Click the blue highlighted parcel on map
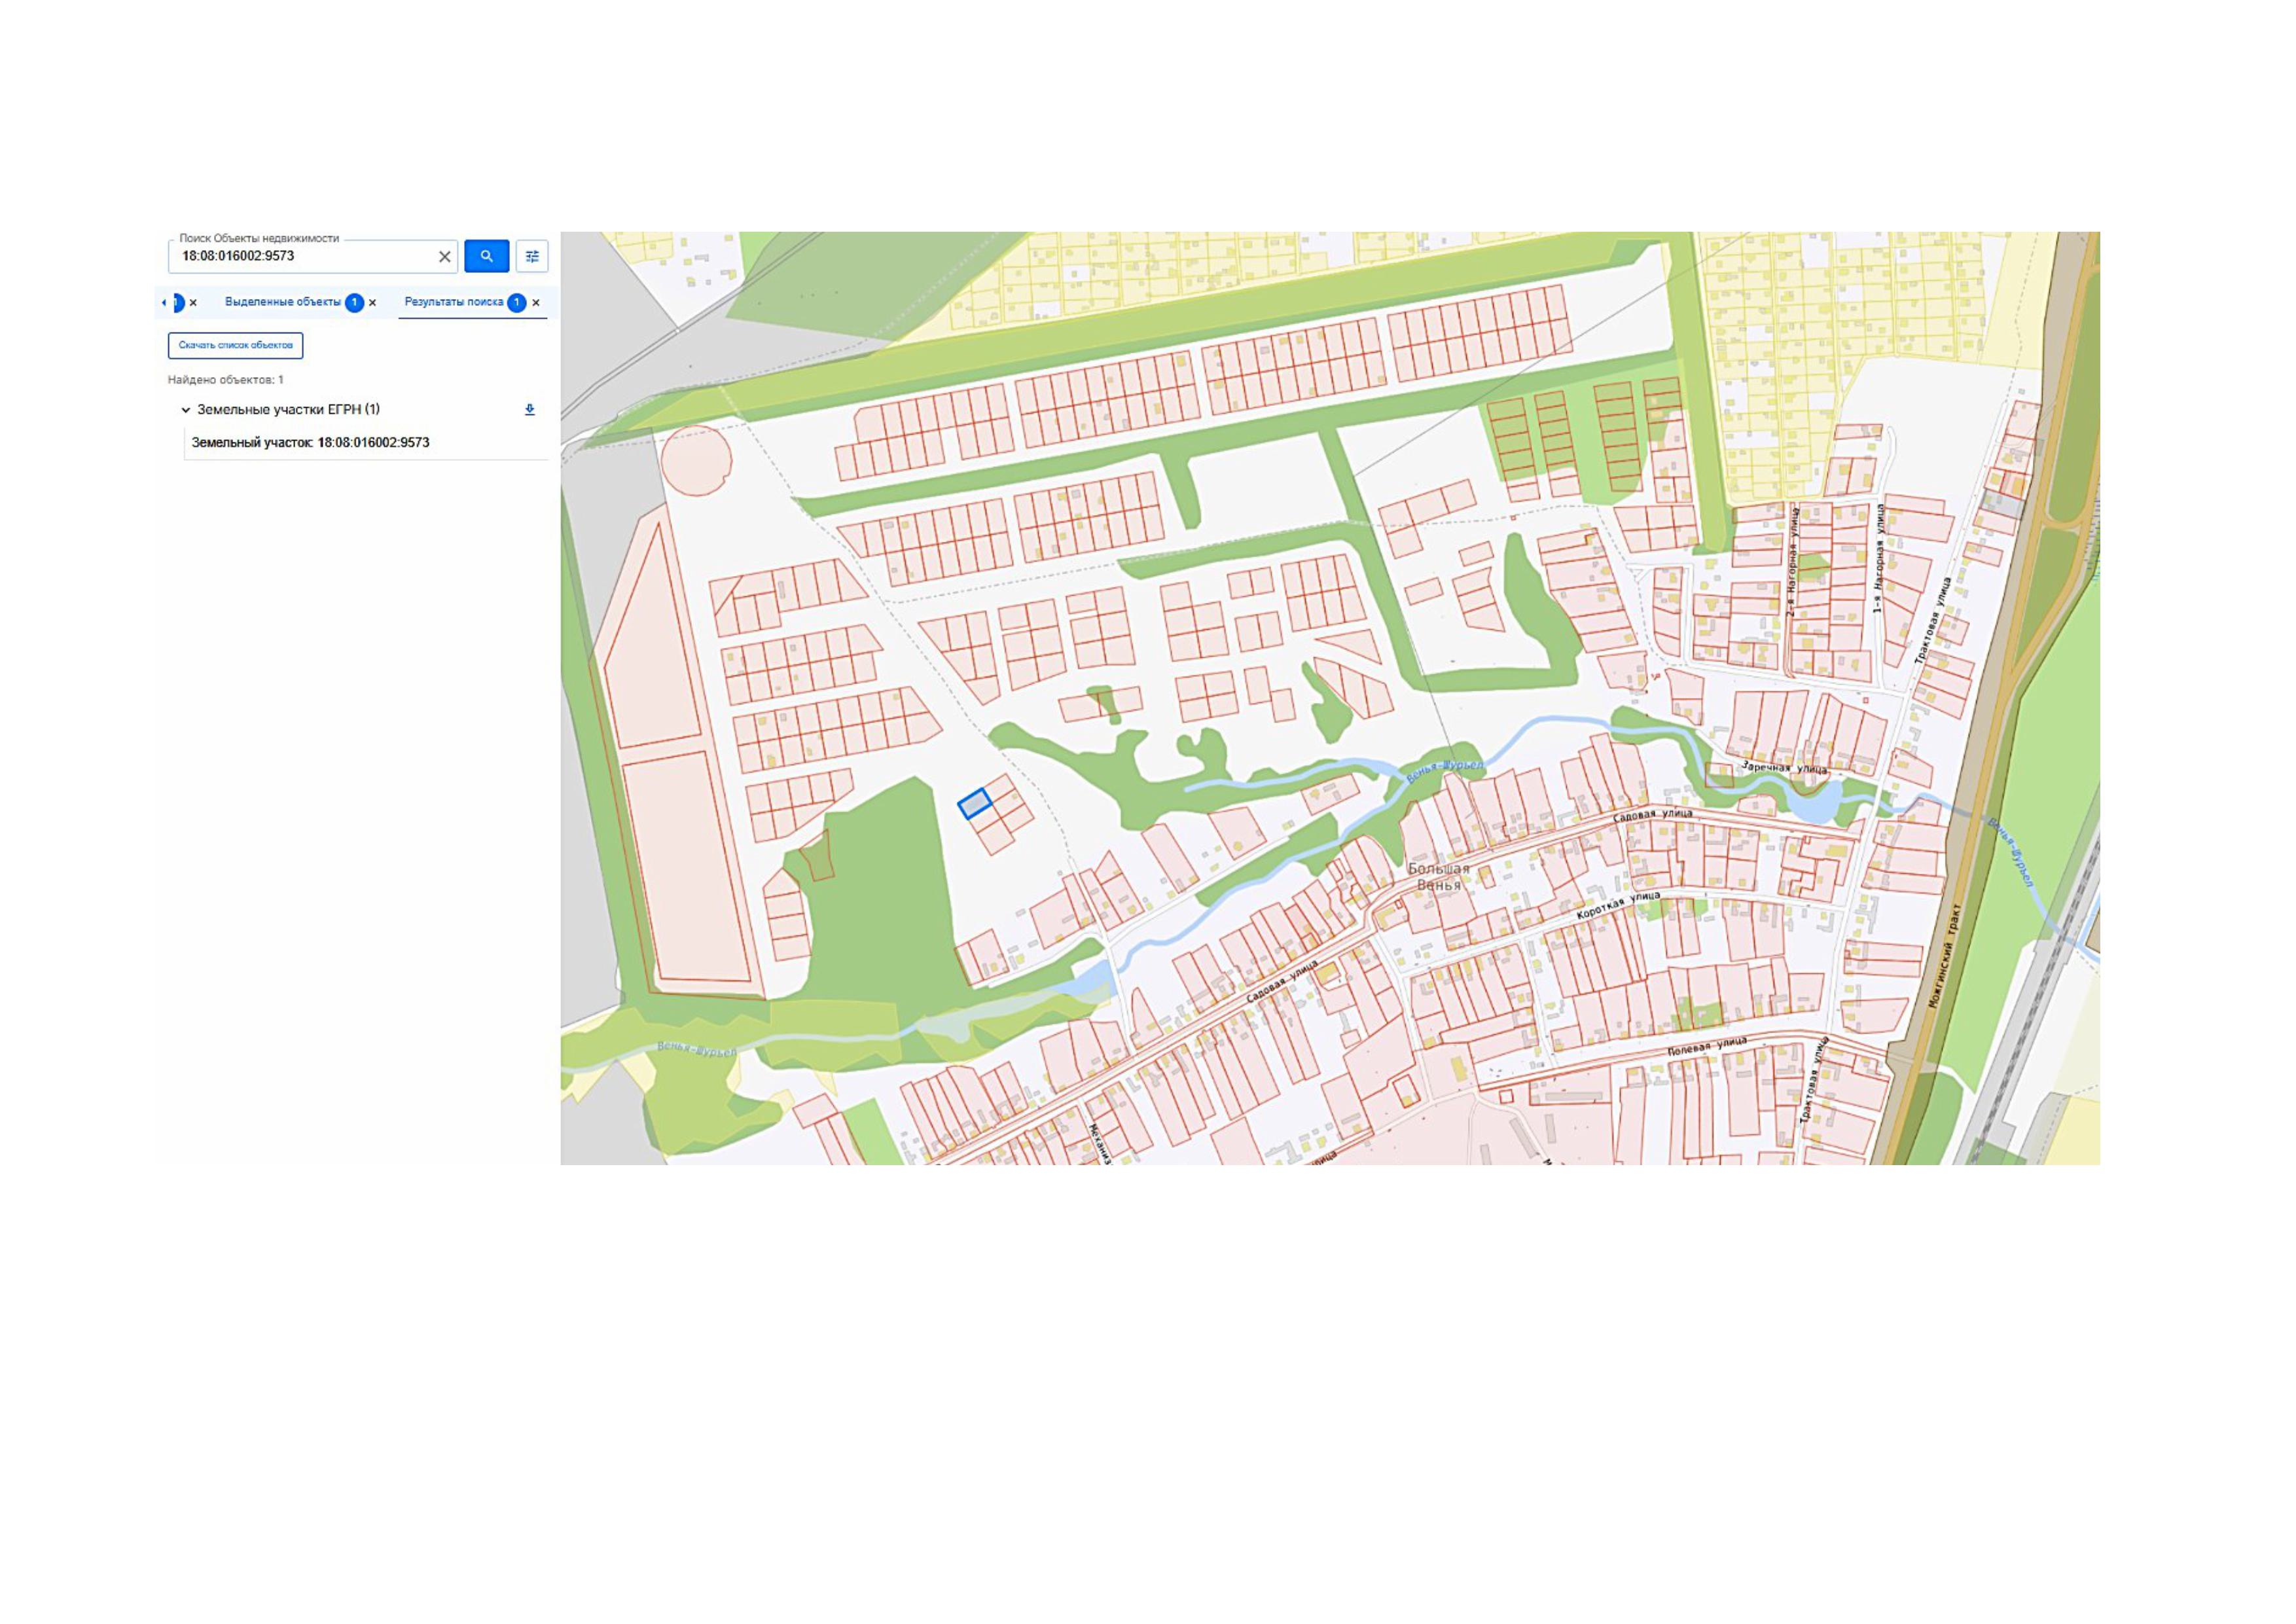The height and width of the screenshot is (1624, 2296). (x=974, y=804)
